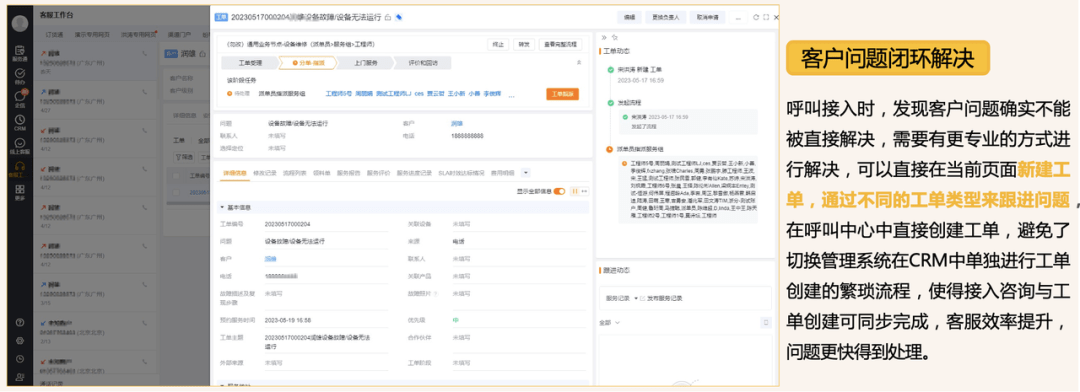Click the user avatar atop the sidebar
Viewport: 1080px width, 392px height.
coord(21,23)
